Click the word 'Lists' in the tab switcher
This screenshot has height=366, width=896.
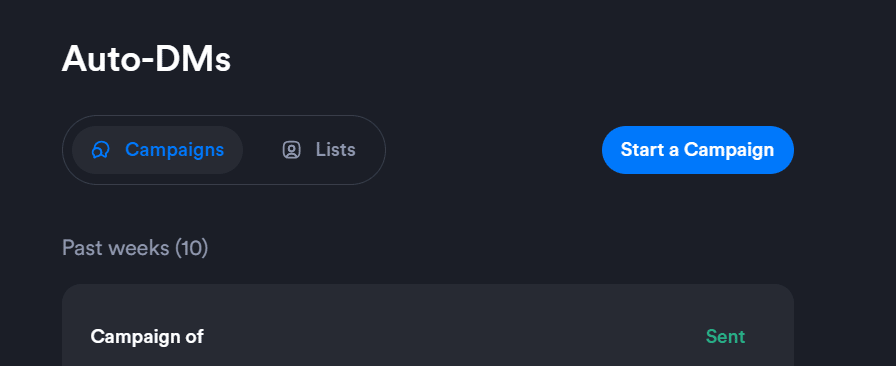[335, 150]
